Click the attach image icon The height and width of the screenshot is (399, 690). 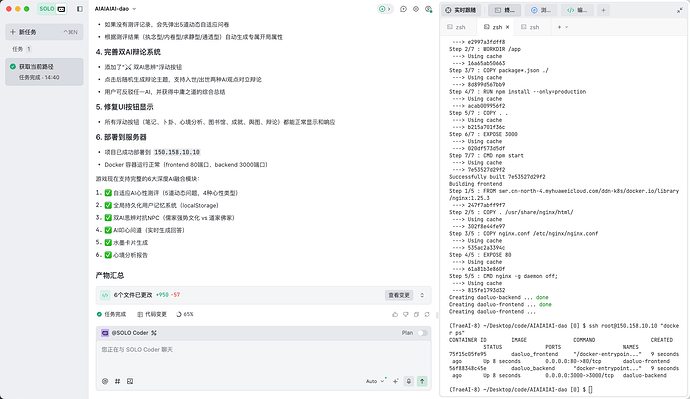[130, 381]
